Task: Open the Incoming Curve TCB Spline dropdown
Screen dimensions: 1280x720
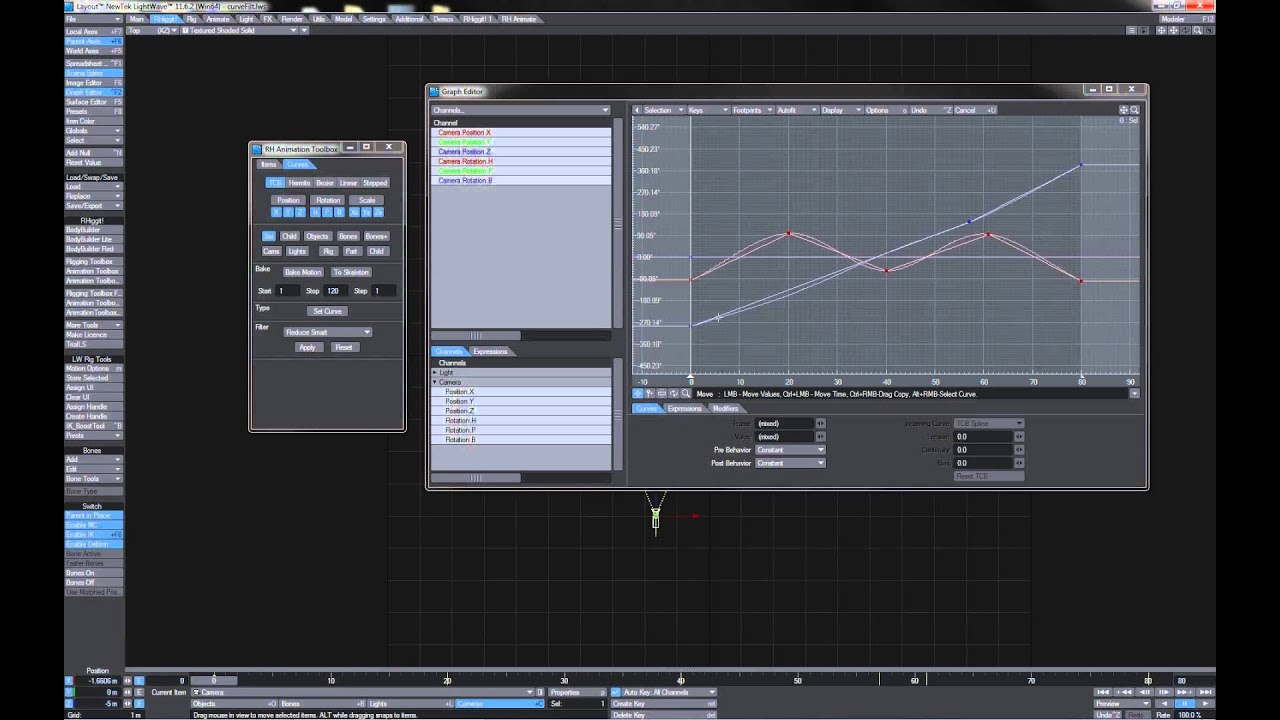Action: (989, 424)
